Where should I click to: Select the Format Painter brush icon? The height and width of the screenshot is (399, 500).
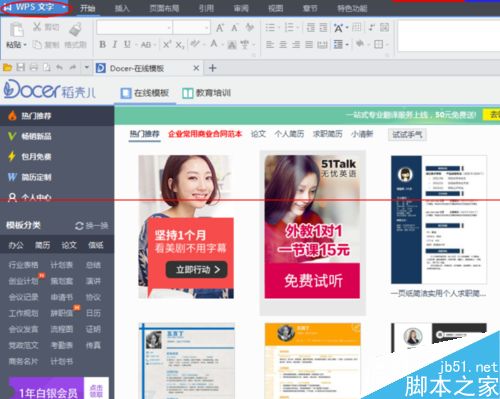pyautogui.click(x=76, y=30)
